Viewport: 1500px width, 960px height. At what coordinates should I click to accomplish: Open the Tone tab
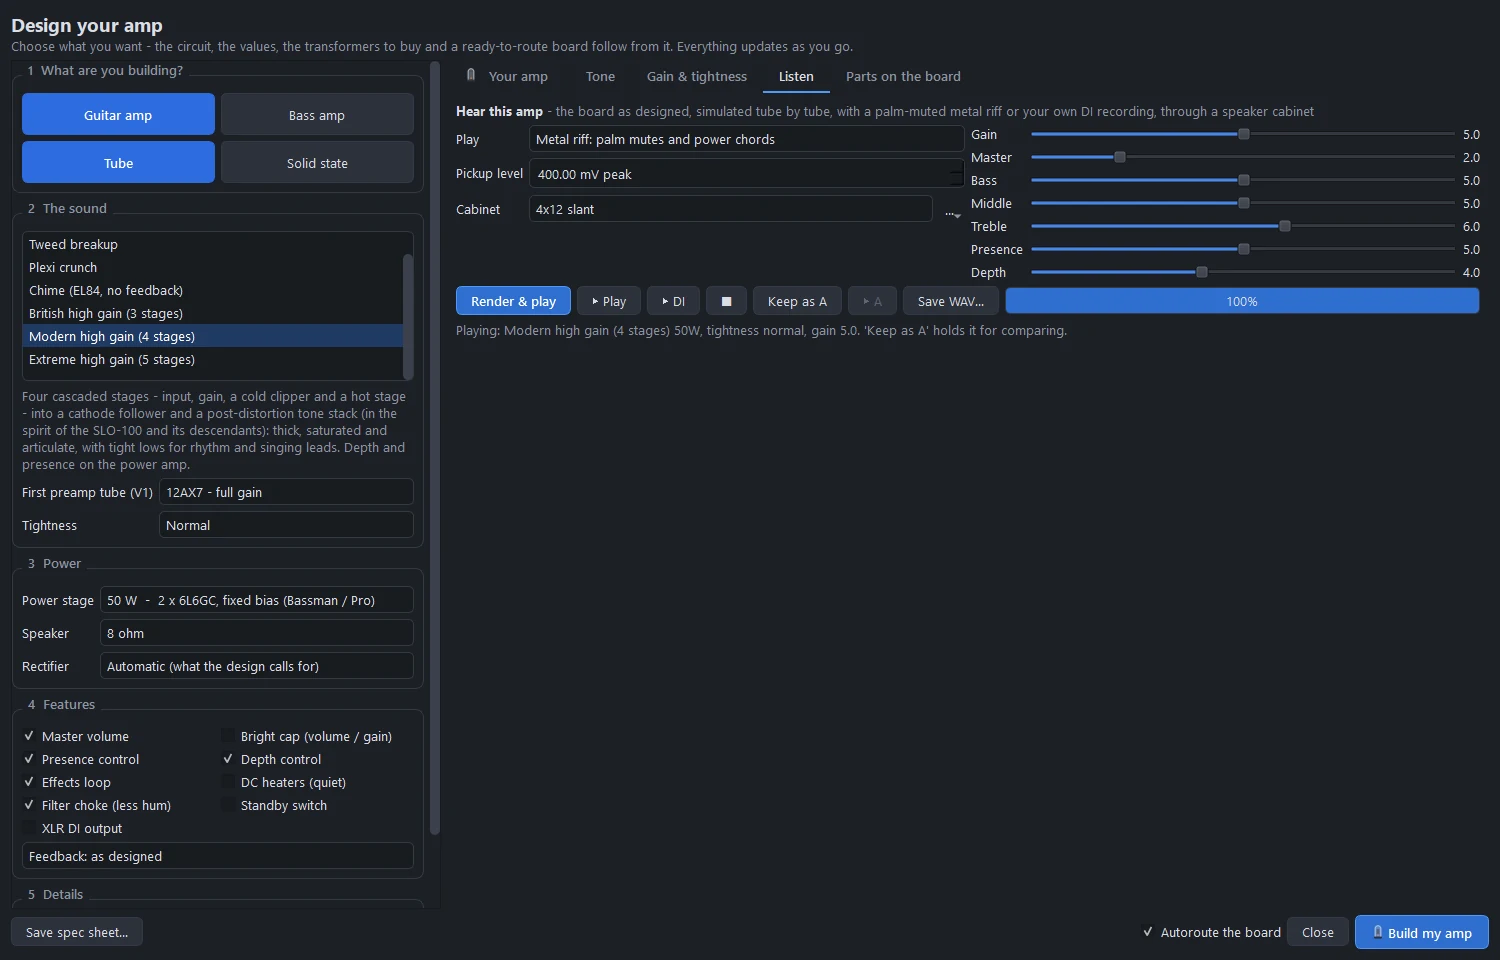tap(600, 76)
